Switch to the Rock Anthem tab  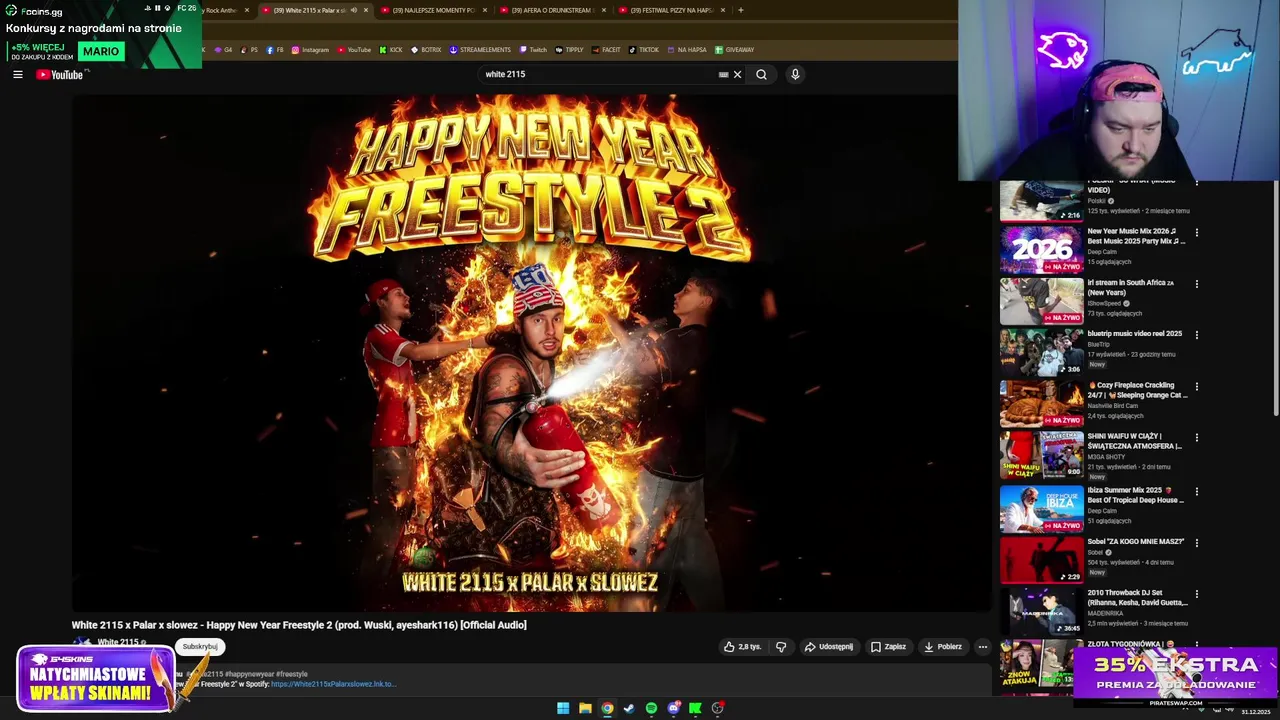pyautogui.click(x=222, y=10)
